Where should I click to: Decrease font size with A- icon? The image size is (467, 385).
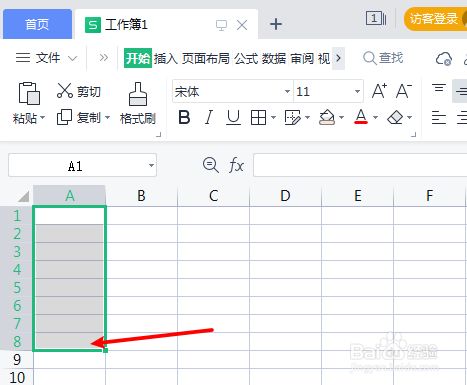(404, 91)
